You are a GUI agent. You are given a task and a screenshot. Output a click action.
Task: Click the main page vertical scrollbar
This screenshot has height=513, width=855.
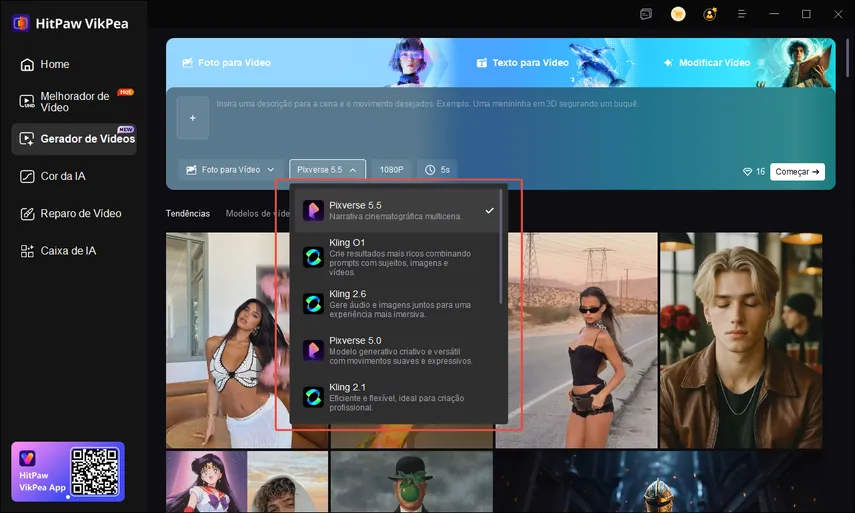click(x=847, y=58)
